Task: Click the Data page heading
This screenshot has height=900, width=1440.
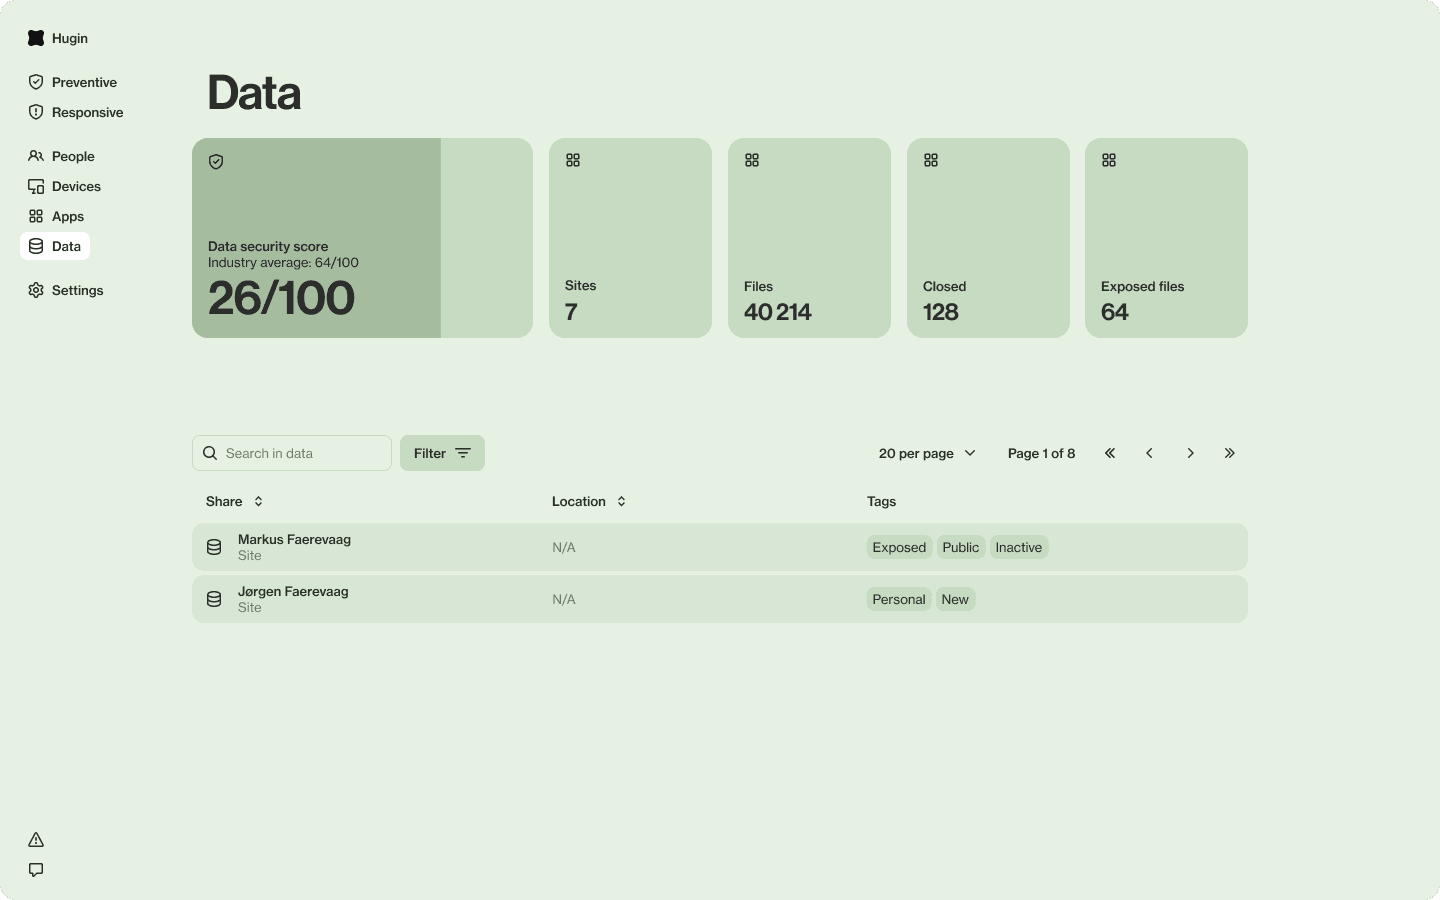Action: (254, 93)
